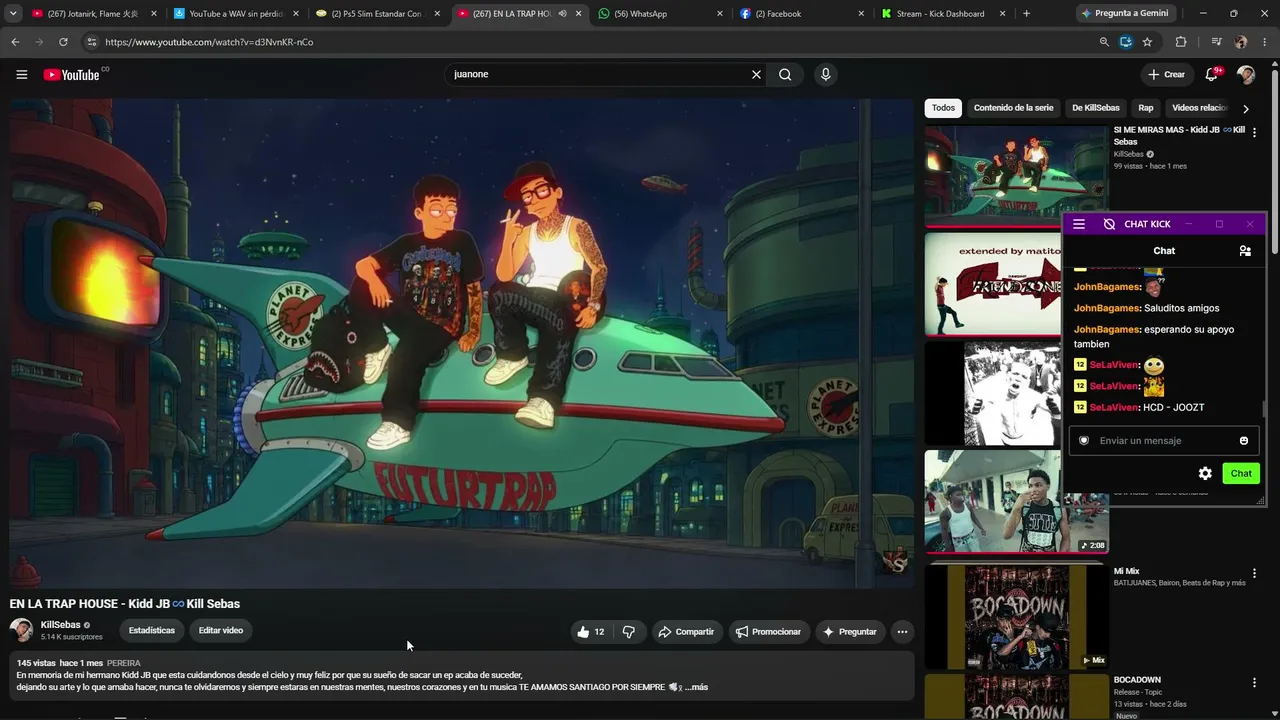Ask about the video with Preguntar
The image size is (1280, 720).
pos(850,632)
